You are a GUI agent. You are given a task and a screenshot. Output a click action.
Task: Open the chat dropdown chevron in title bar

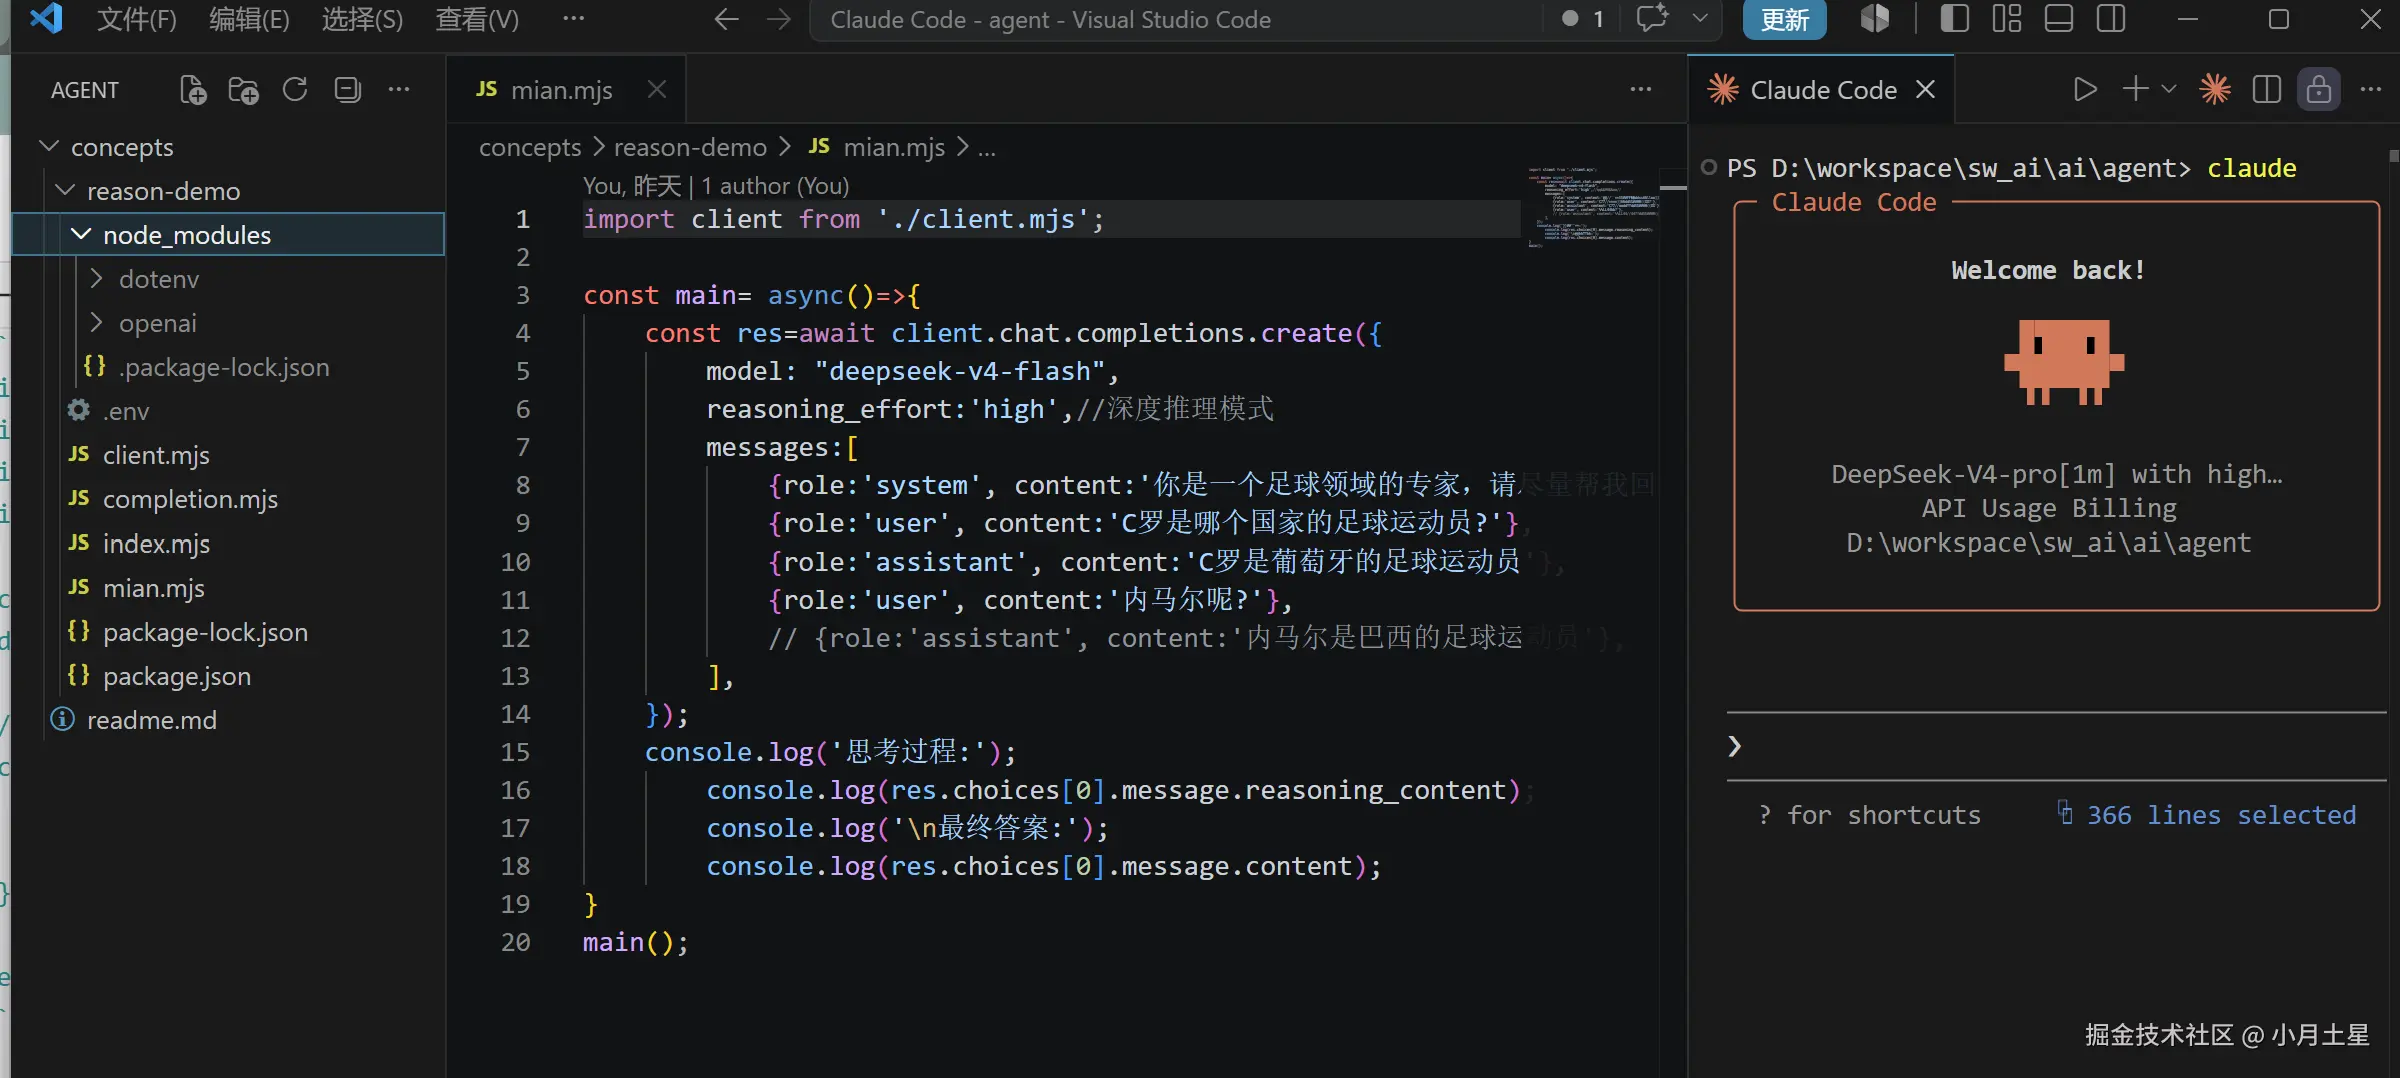click(x=1700, y=18)
